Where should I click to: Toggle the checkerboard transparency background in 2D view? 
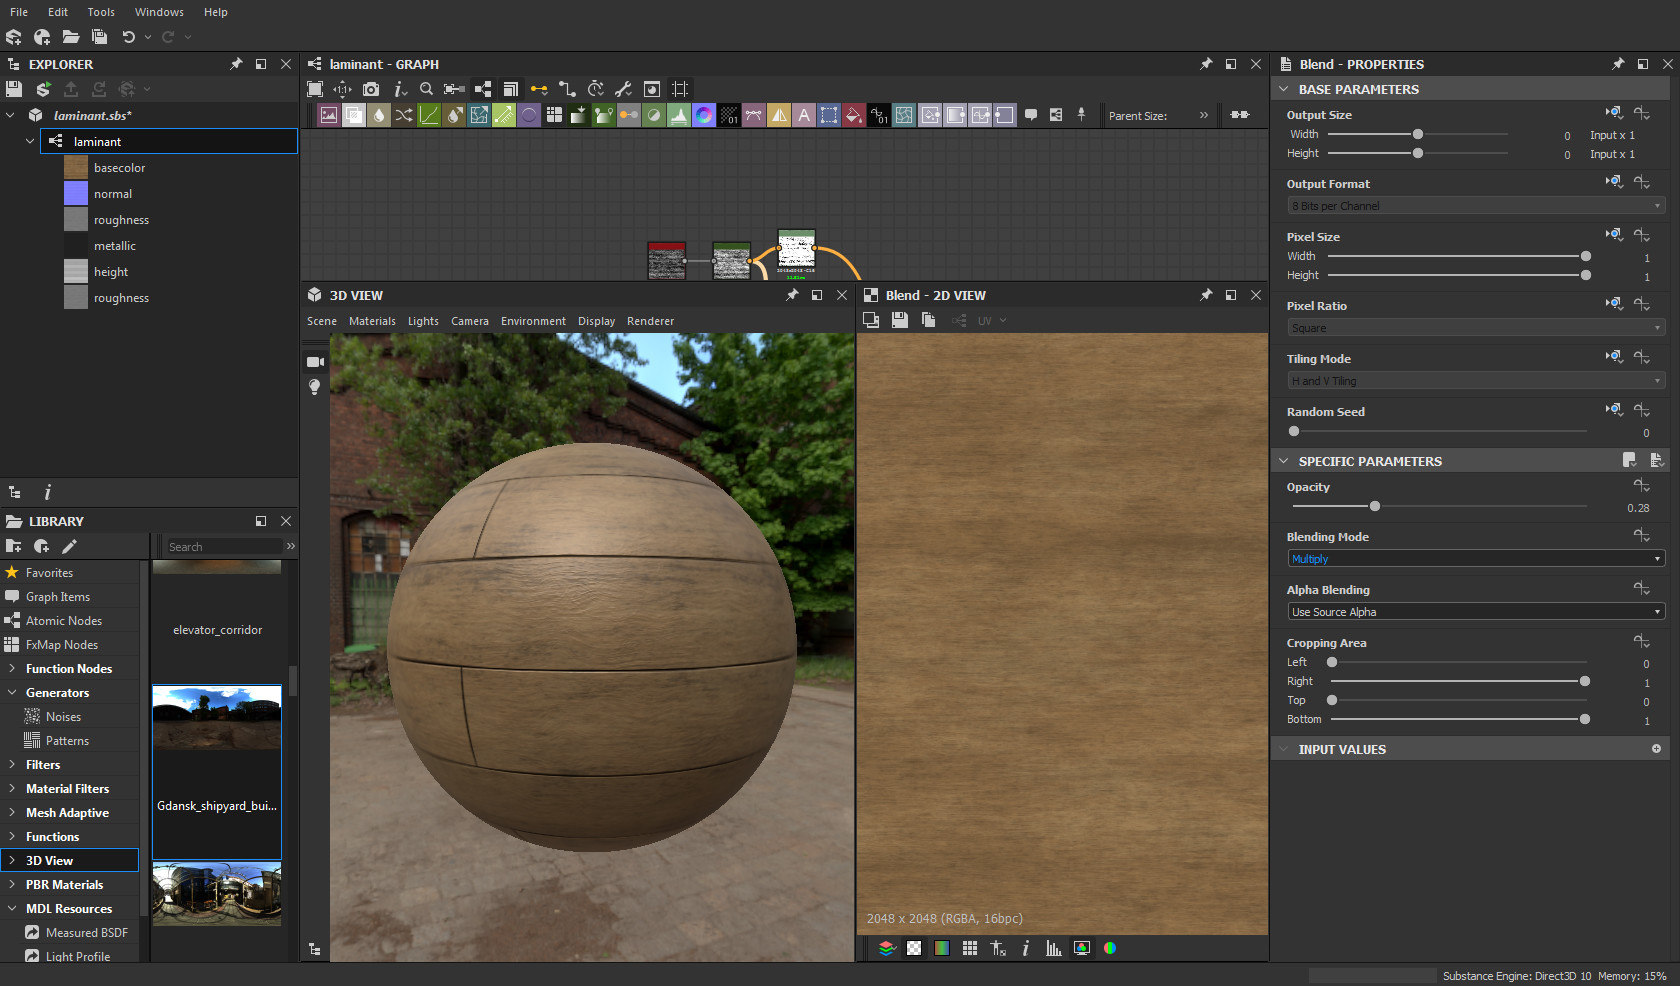click(x=913, y=948)
